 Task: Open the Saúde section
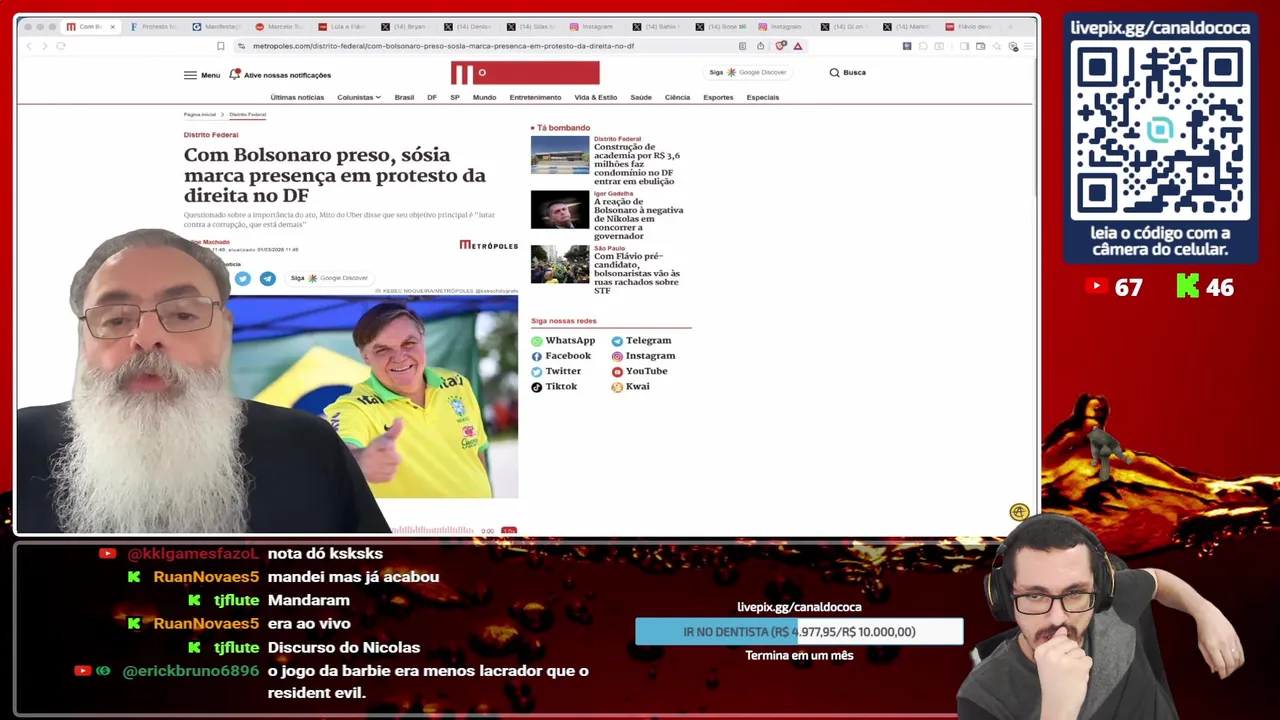tap(641, 97)
